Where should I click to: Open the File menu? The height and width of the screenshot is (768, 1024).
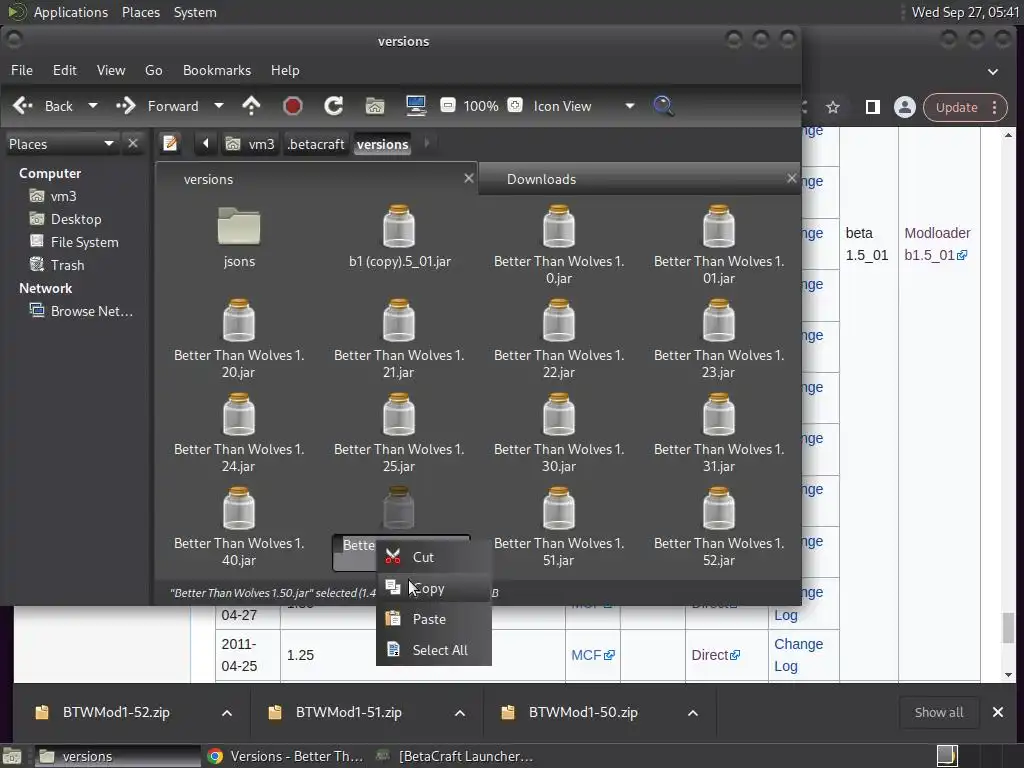(22, 70)
